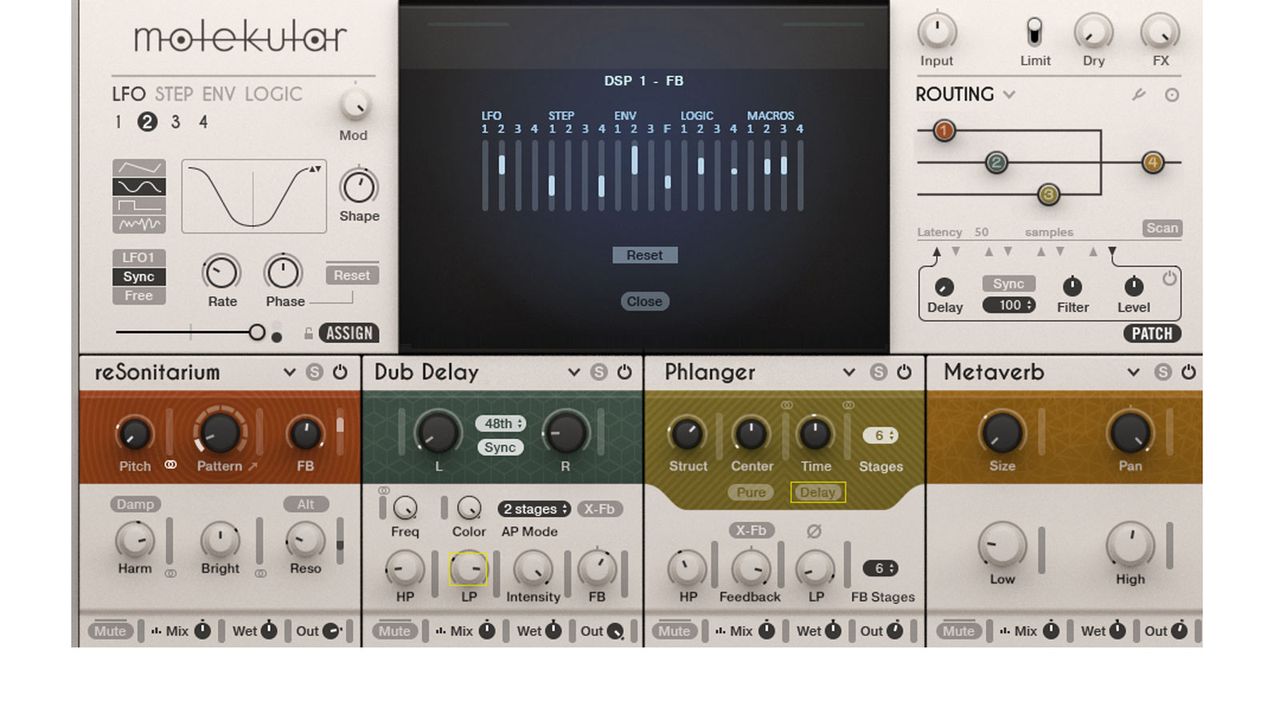The image size is (1280, 720).
Task: Click the Input level knob
Action: pyautogui.click(x=937, y=31)
